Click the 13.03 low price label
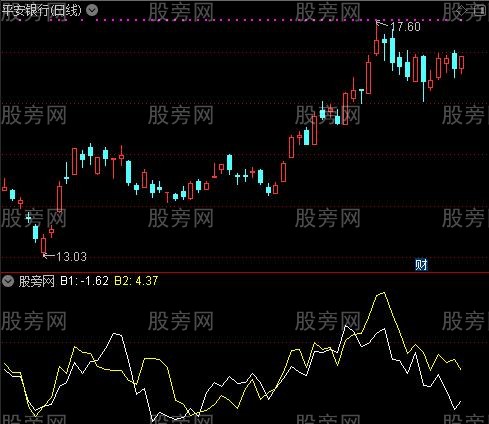This screenshot has width=489, height=424. click(71, 257)
